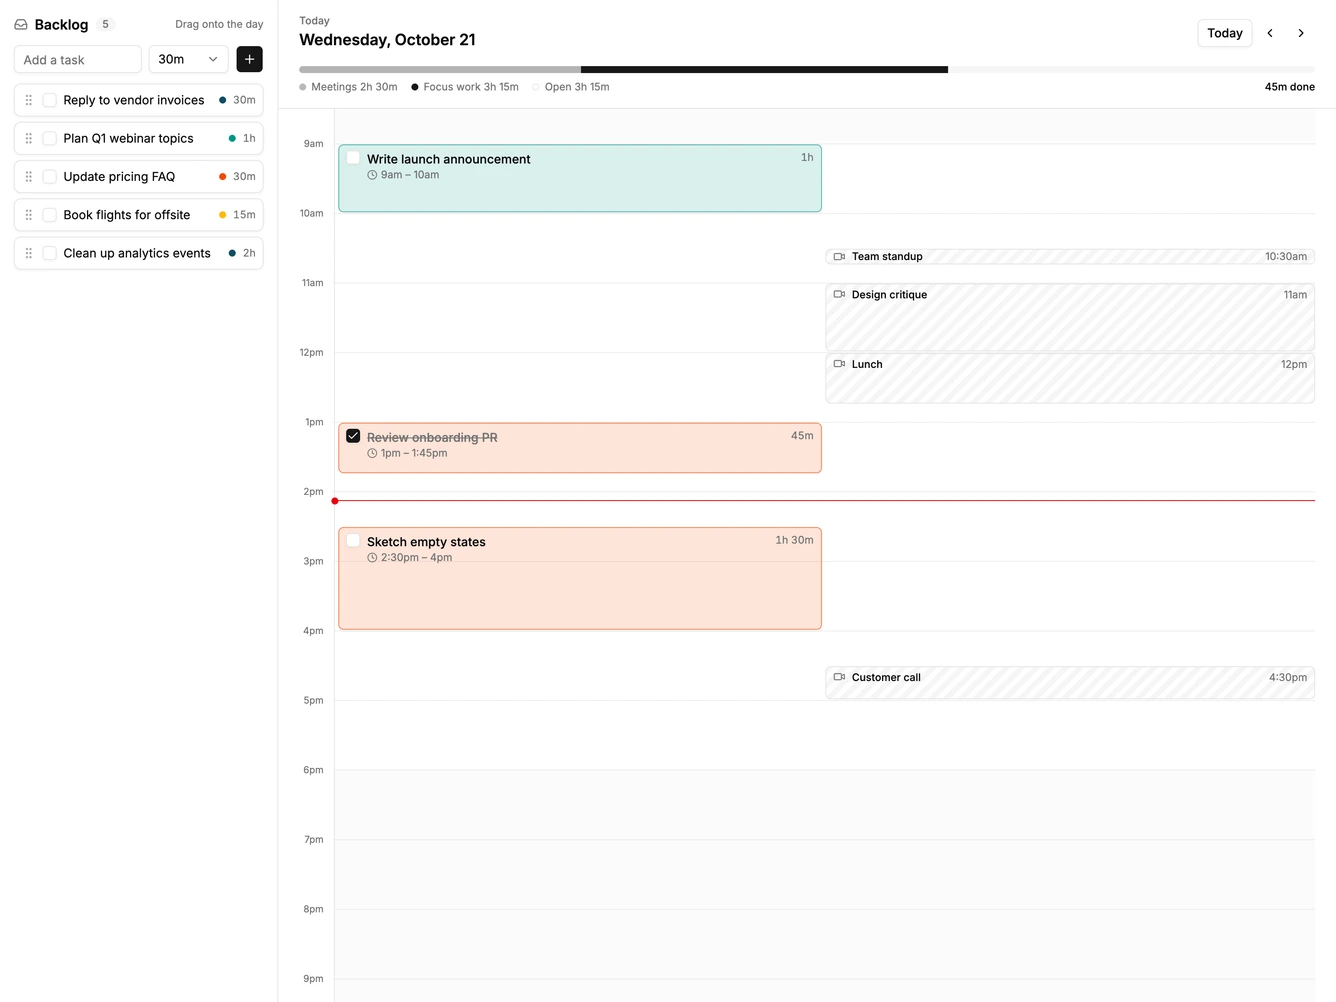Image resolution: width=1336 pixels, height=1002 pixels.
Task: Click the 45m done label
Action: 1290,87
